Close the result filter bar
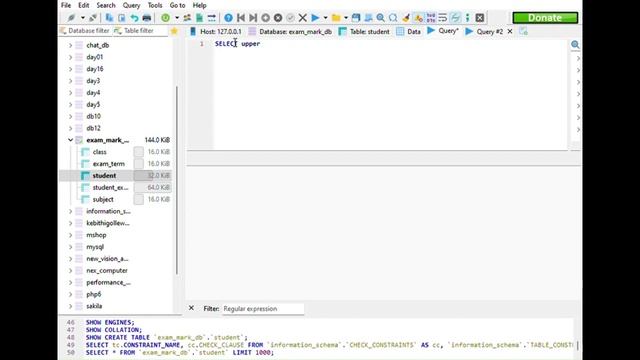Image resolution: width=640 pixels, height=360 pixels. [x=191, y=308]
